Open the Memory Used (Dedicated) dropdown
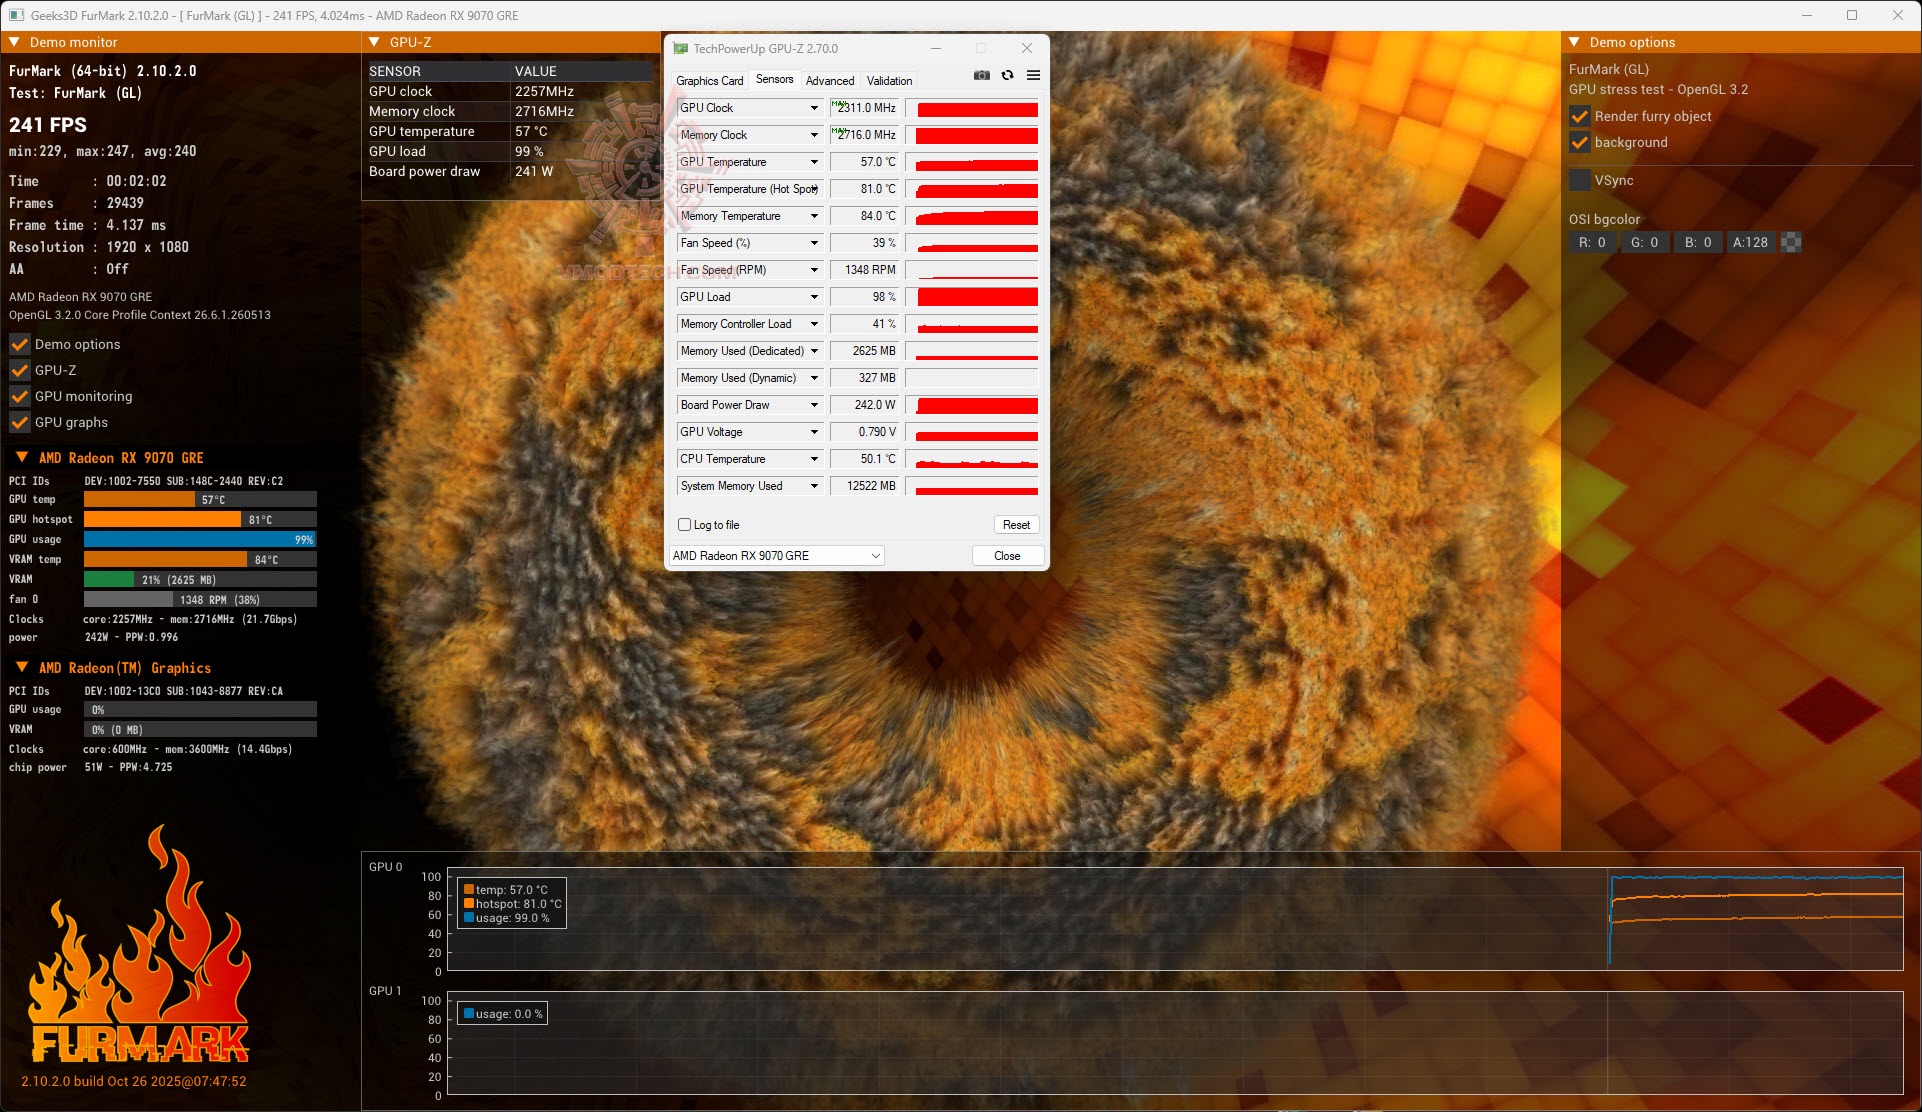1922x1112 pixels. point(815,351)
